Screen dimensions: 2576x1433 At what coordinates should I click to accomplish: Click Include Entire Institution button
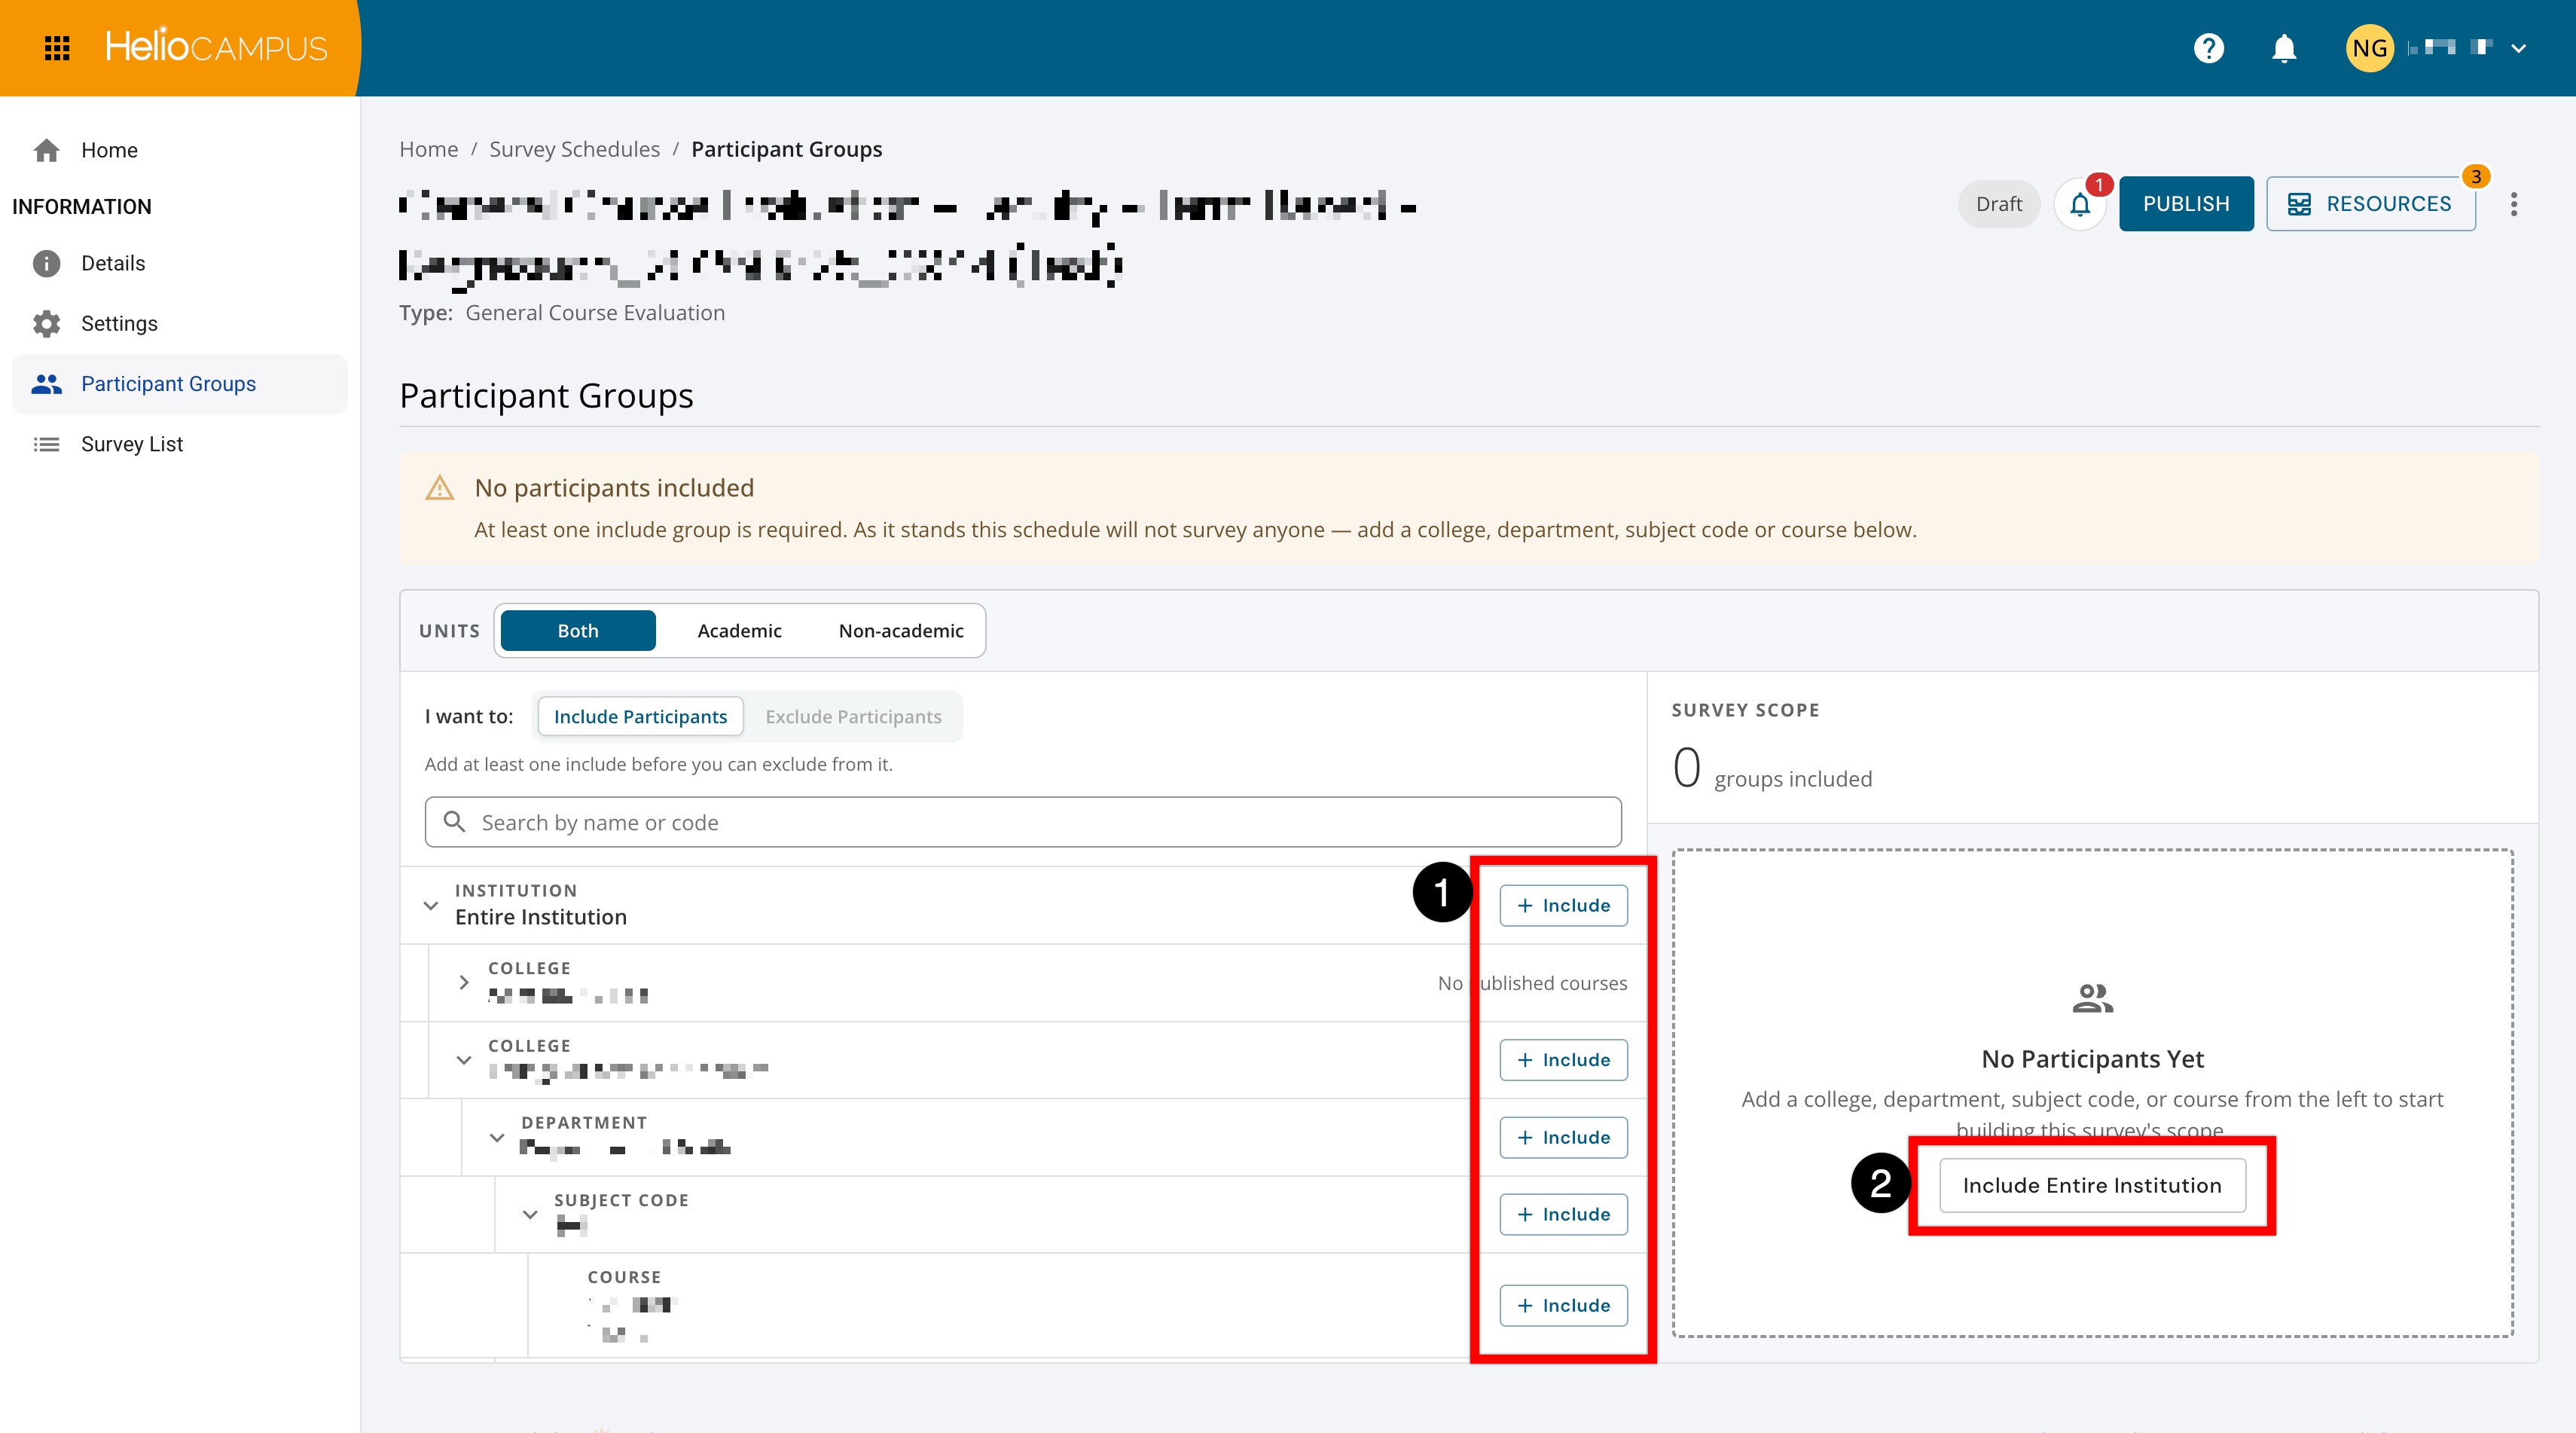pos(2092,1186)
